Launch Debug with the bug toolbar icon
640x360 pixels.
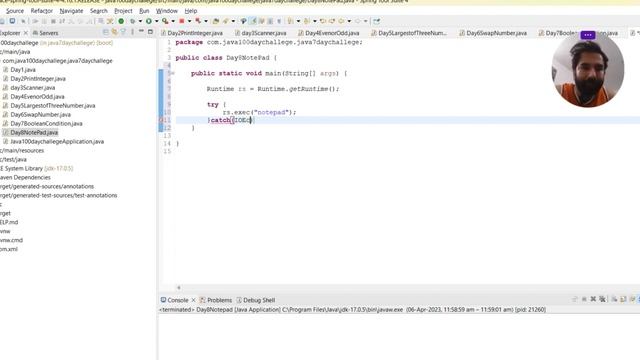(x=133, y=21)
